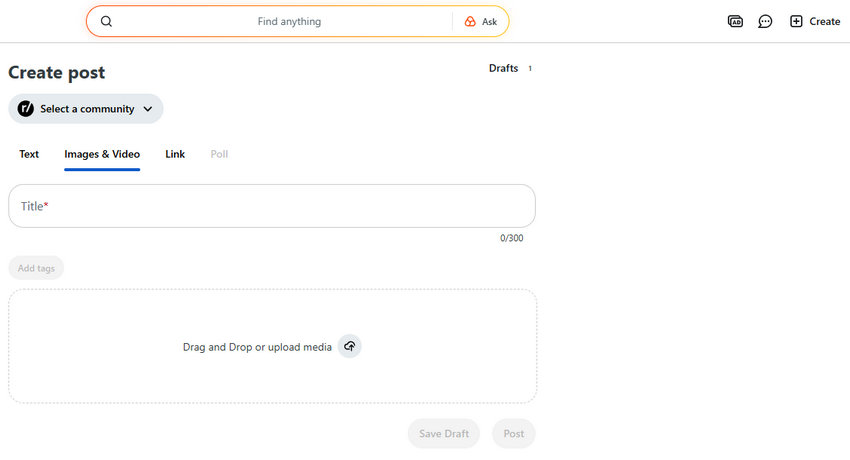The image size is (850, 460).
Task: Expand the community selector chevron arrow
Action: (x=148, y=109)
